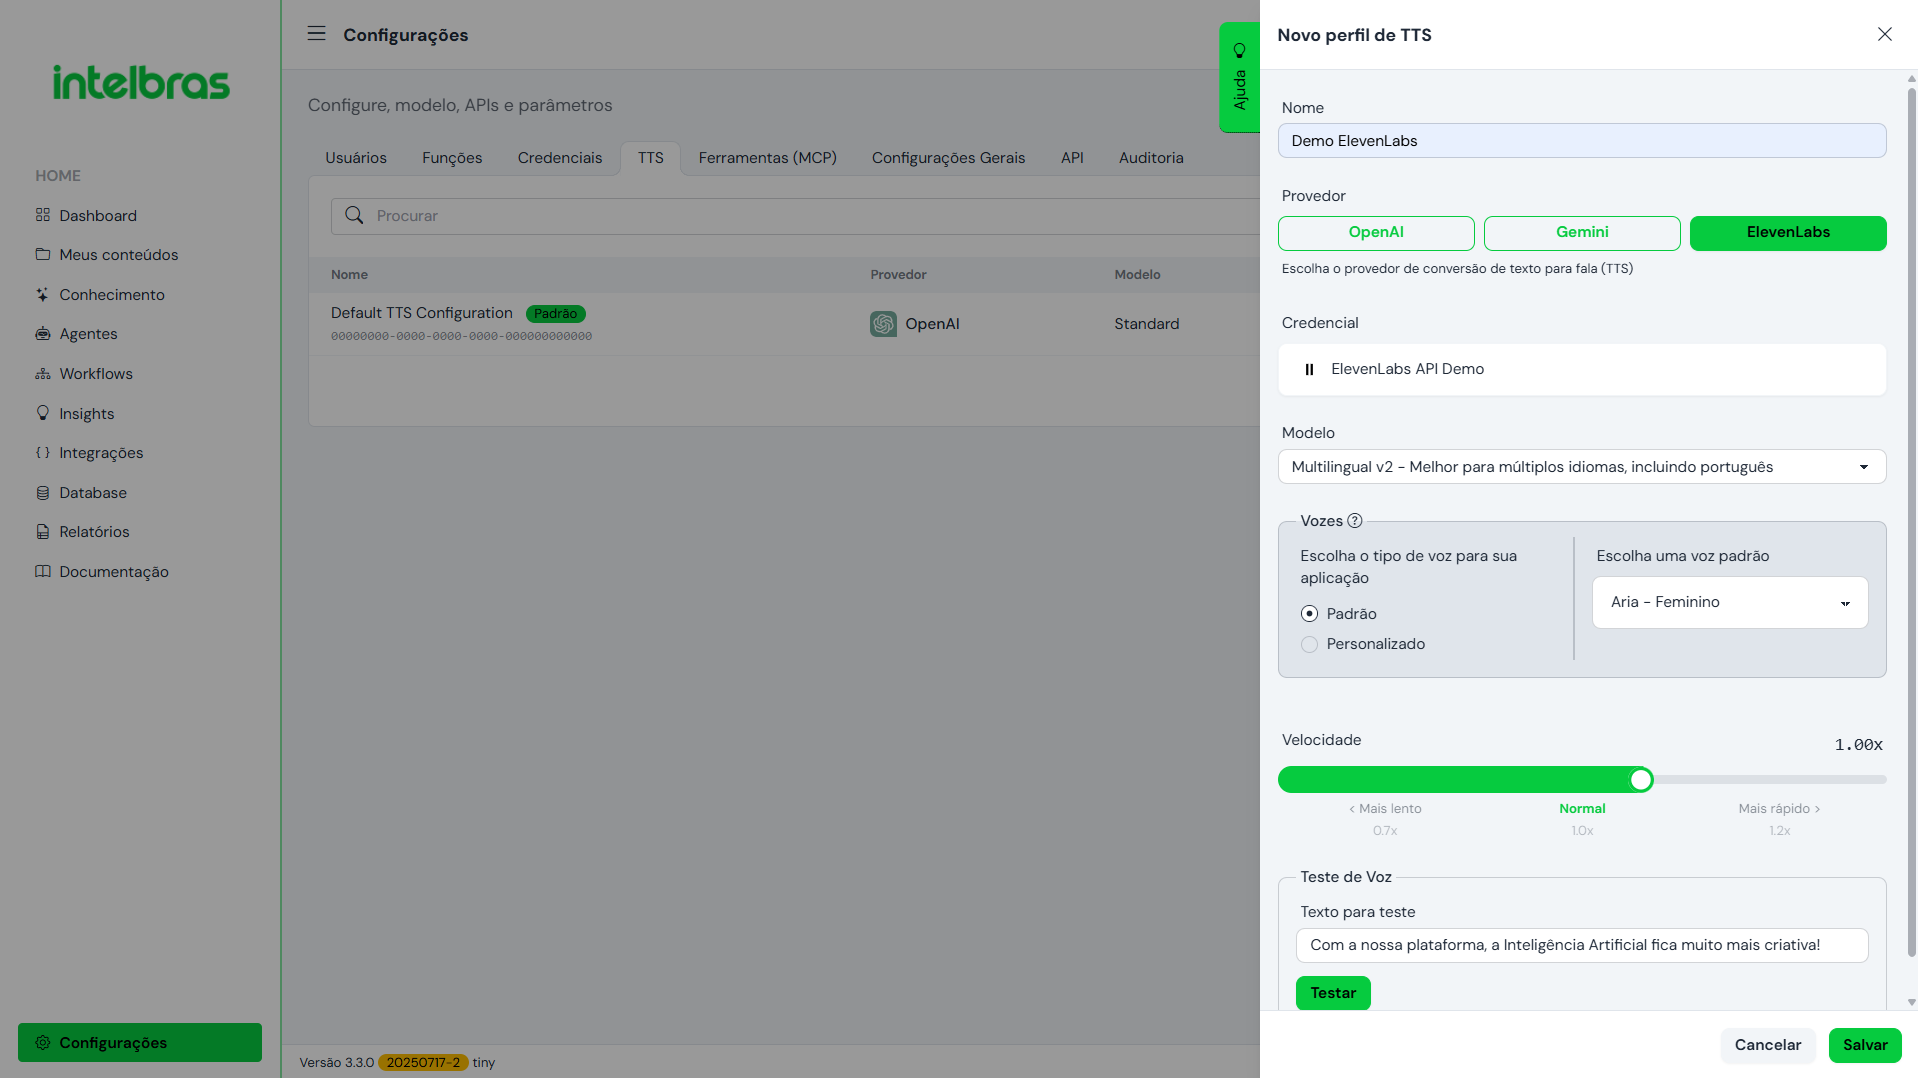The height and width of the screenshot is (1078, 1918).
Task: Choose Gemini as provider
Action: pyautogui.click(x=1582, y=233)
